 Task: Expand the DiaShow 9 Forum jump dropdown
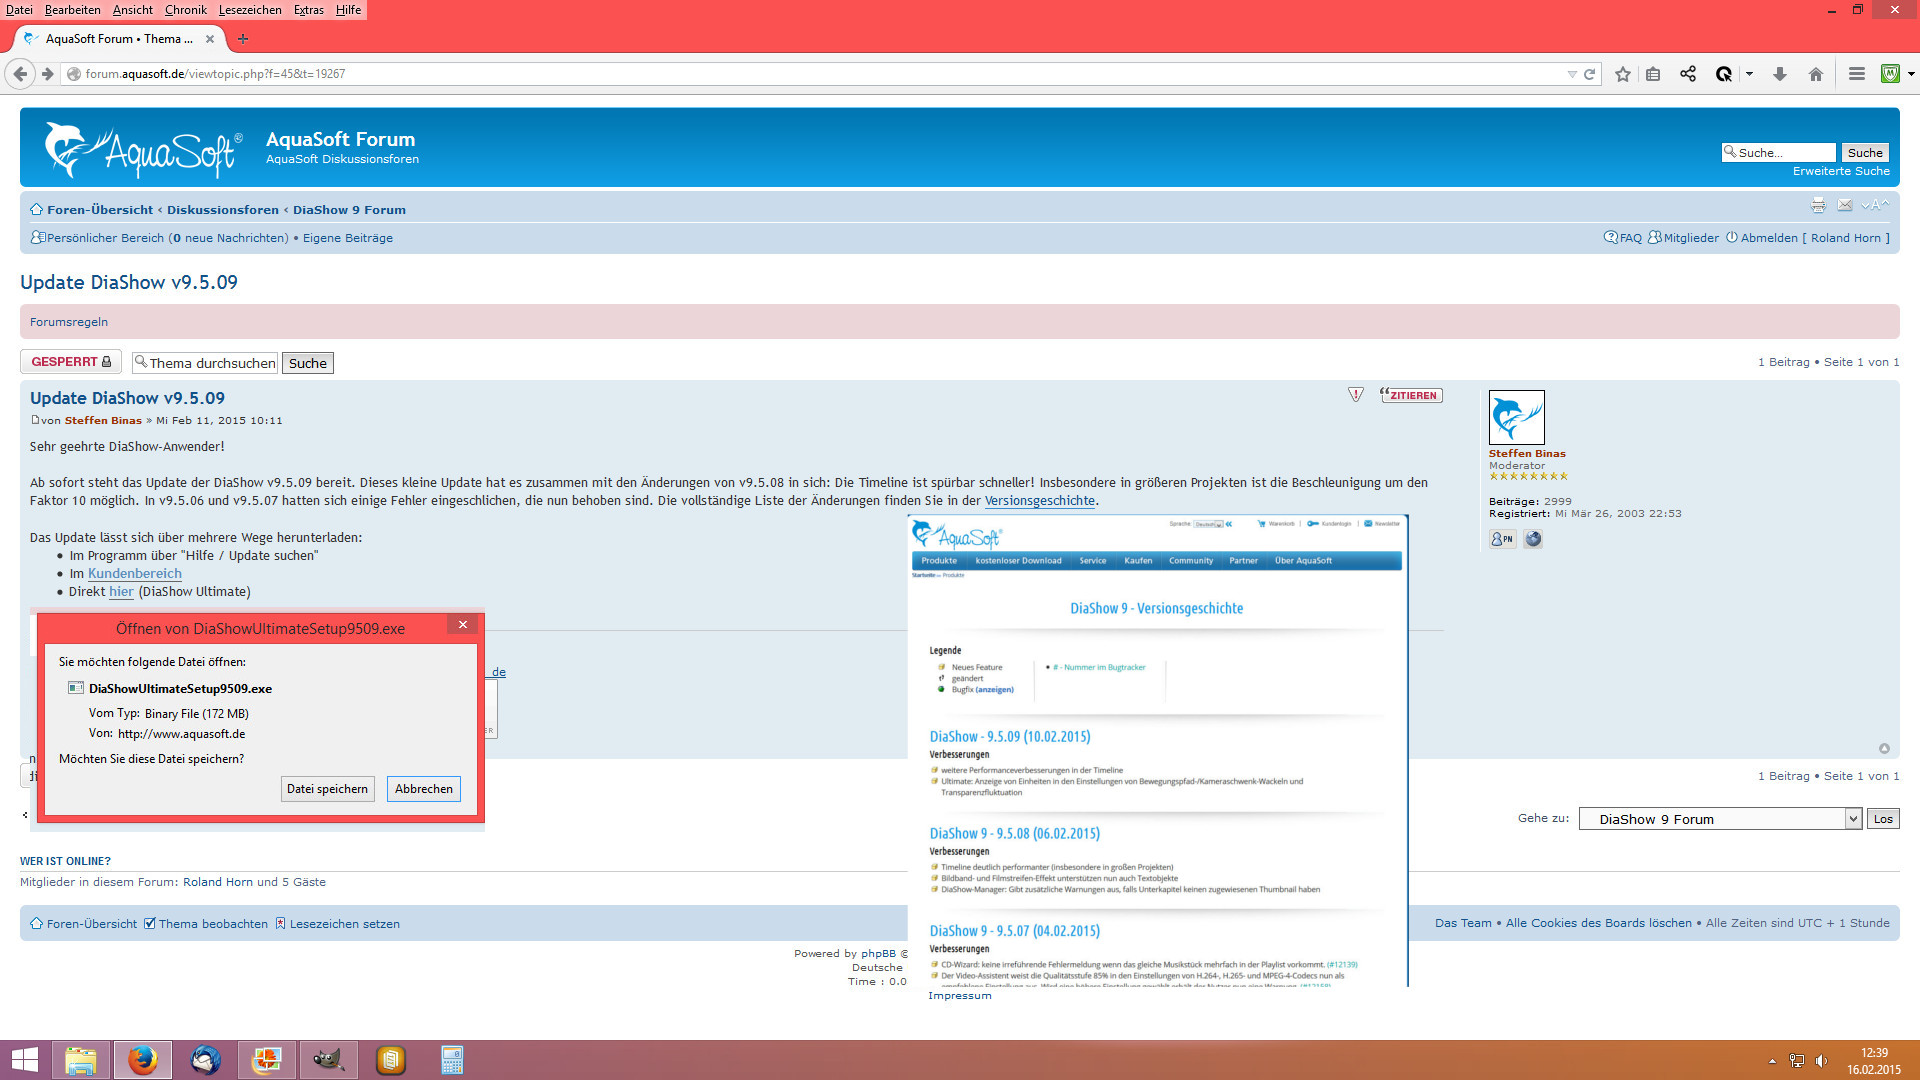click(x=1852, y=819)
